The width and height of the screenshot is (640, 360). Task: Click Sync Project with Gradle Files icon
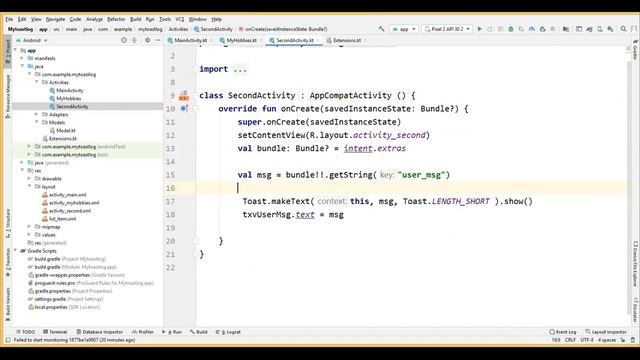[589, 29]
